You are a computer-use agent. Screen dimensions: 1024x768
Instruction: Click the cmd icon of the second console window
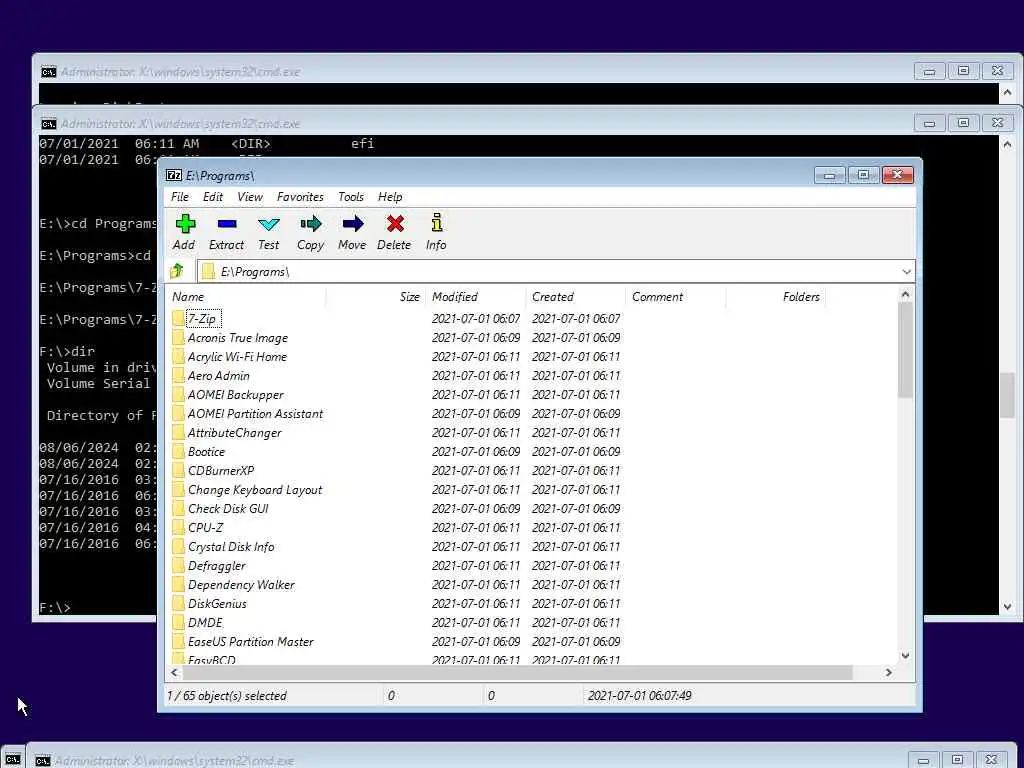[x=48, y=123]
